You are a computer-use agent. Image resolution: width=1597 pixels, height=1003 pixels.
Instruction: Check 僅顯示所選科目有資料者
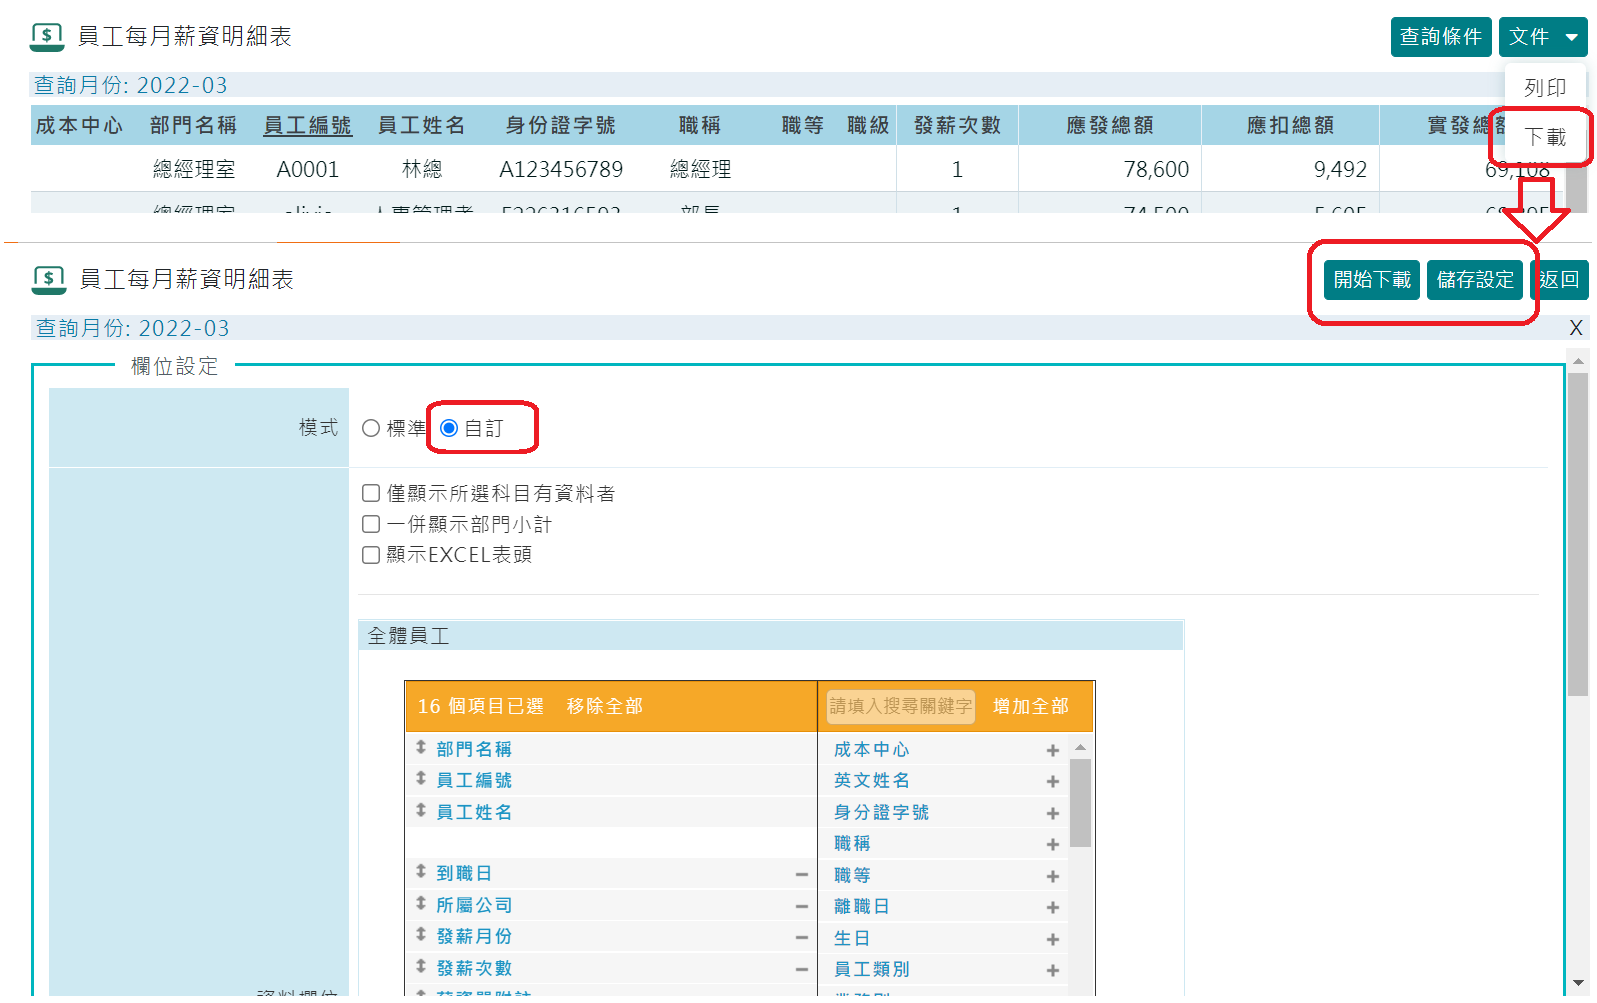coord(371,493)
